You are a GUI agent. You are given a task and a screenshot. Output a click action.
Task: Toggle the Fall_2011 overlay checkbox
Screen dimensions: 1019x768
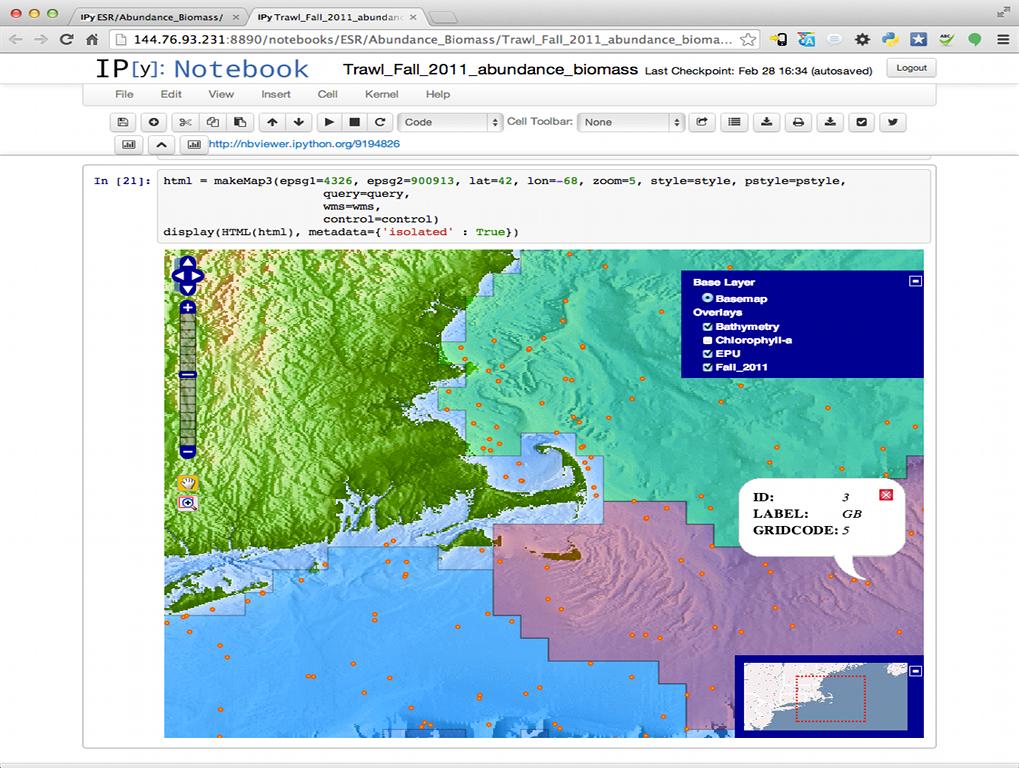708,368
